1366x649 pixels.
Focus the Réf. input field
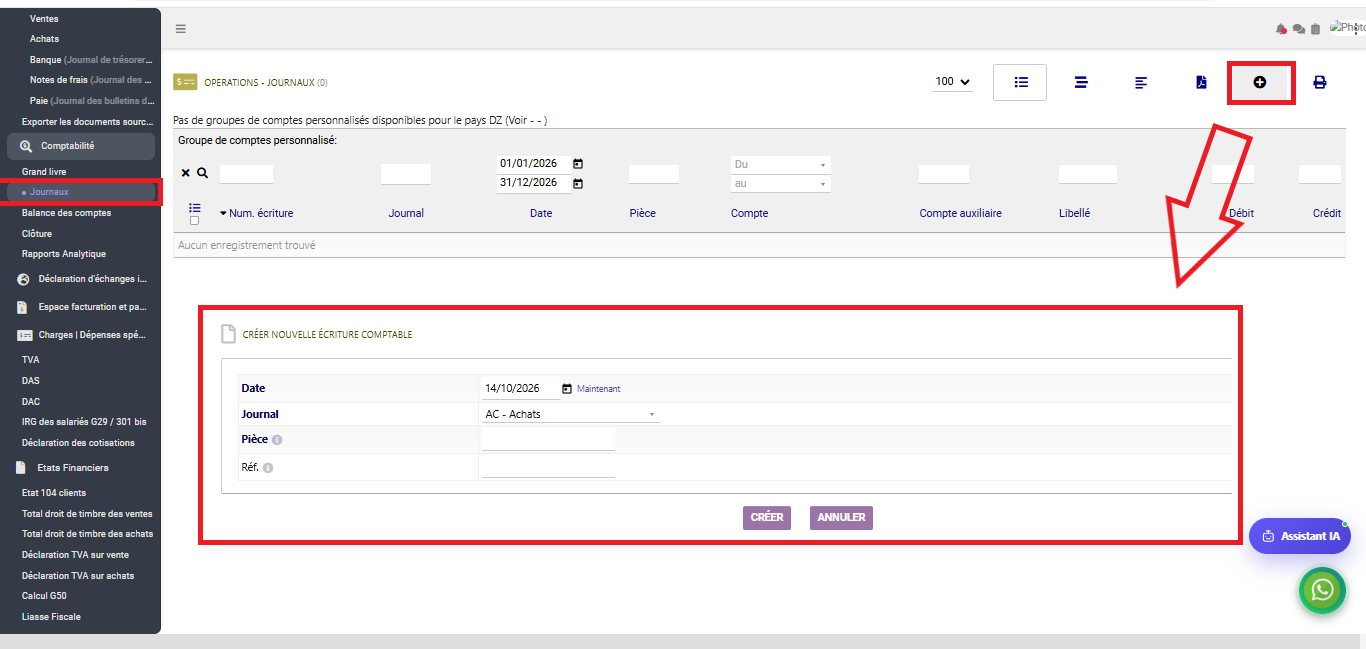548,467
